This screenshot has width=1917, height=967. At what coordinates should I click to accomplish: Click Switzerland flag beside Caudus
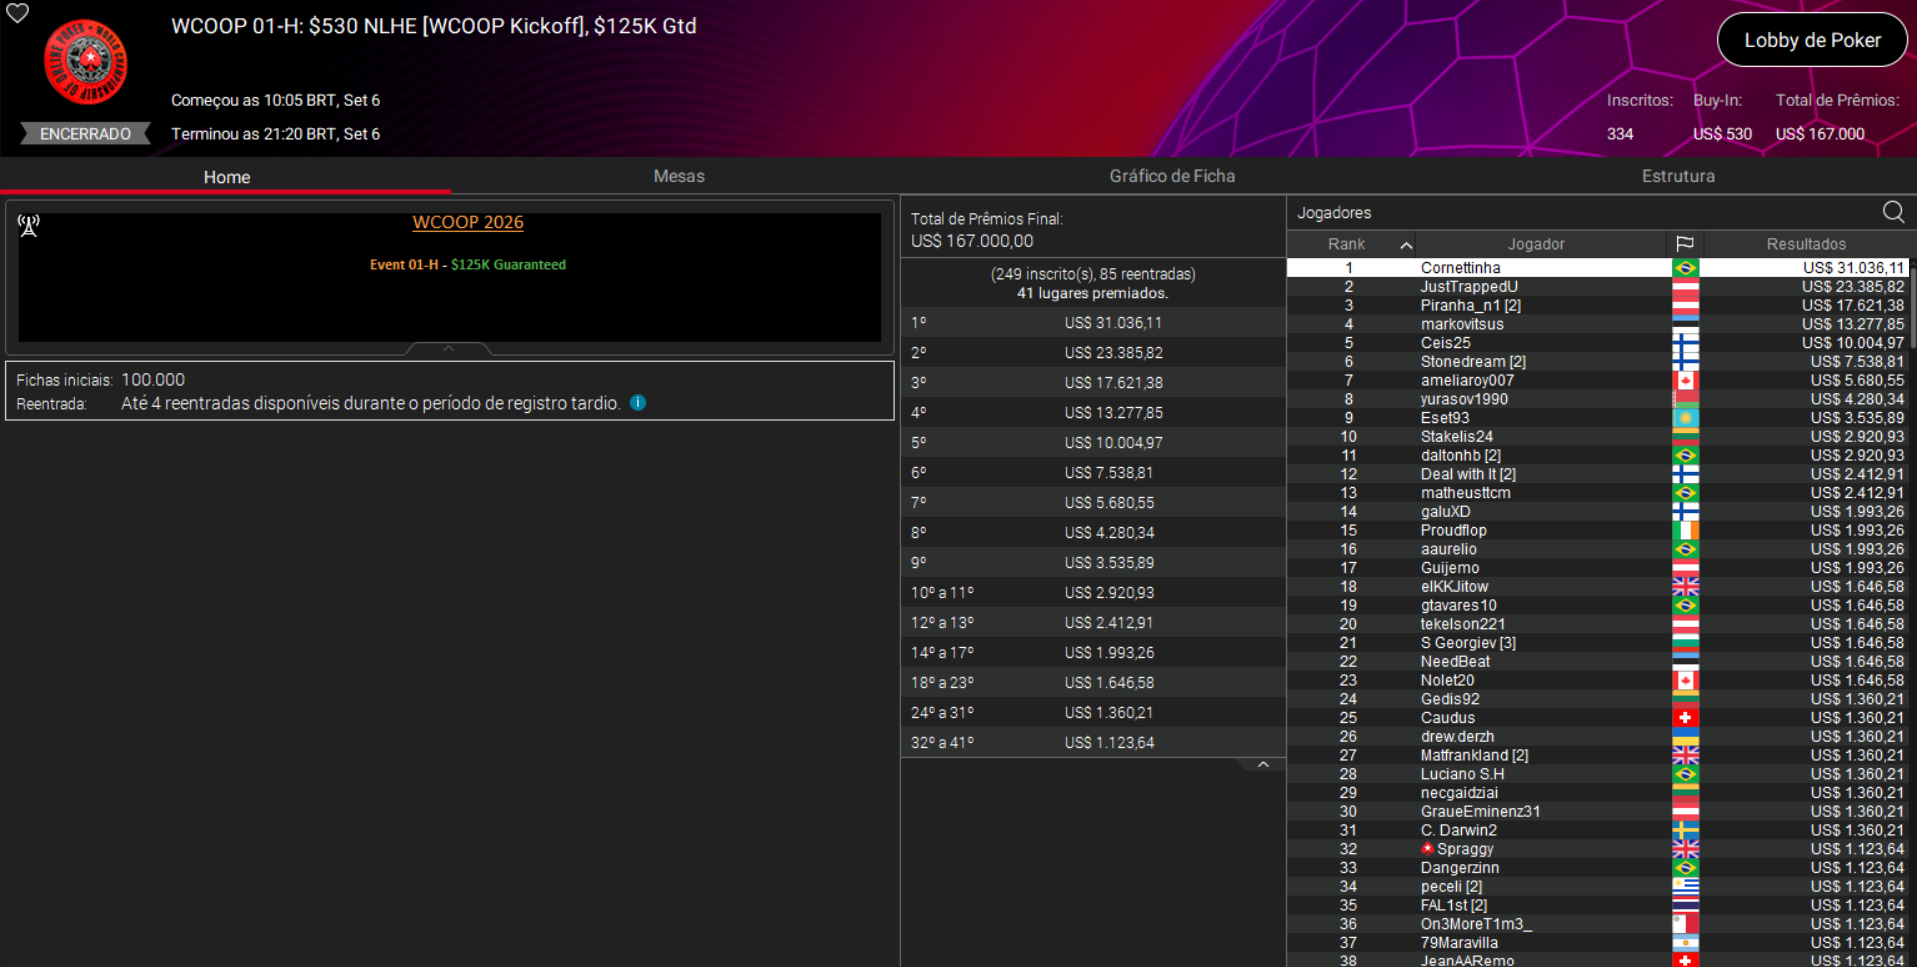click(x=1685, y=718)
